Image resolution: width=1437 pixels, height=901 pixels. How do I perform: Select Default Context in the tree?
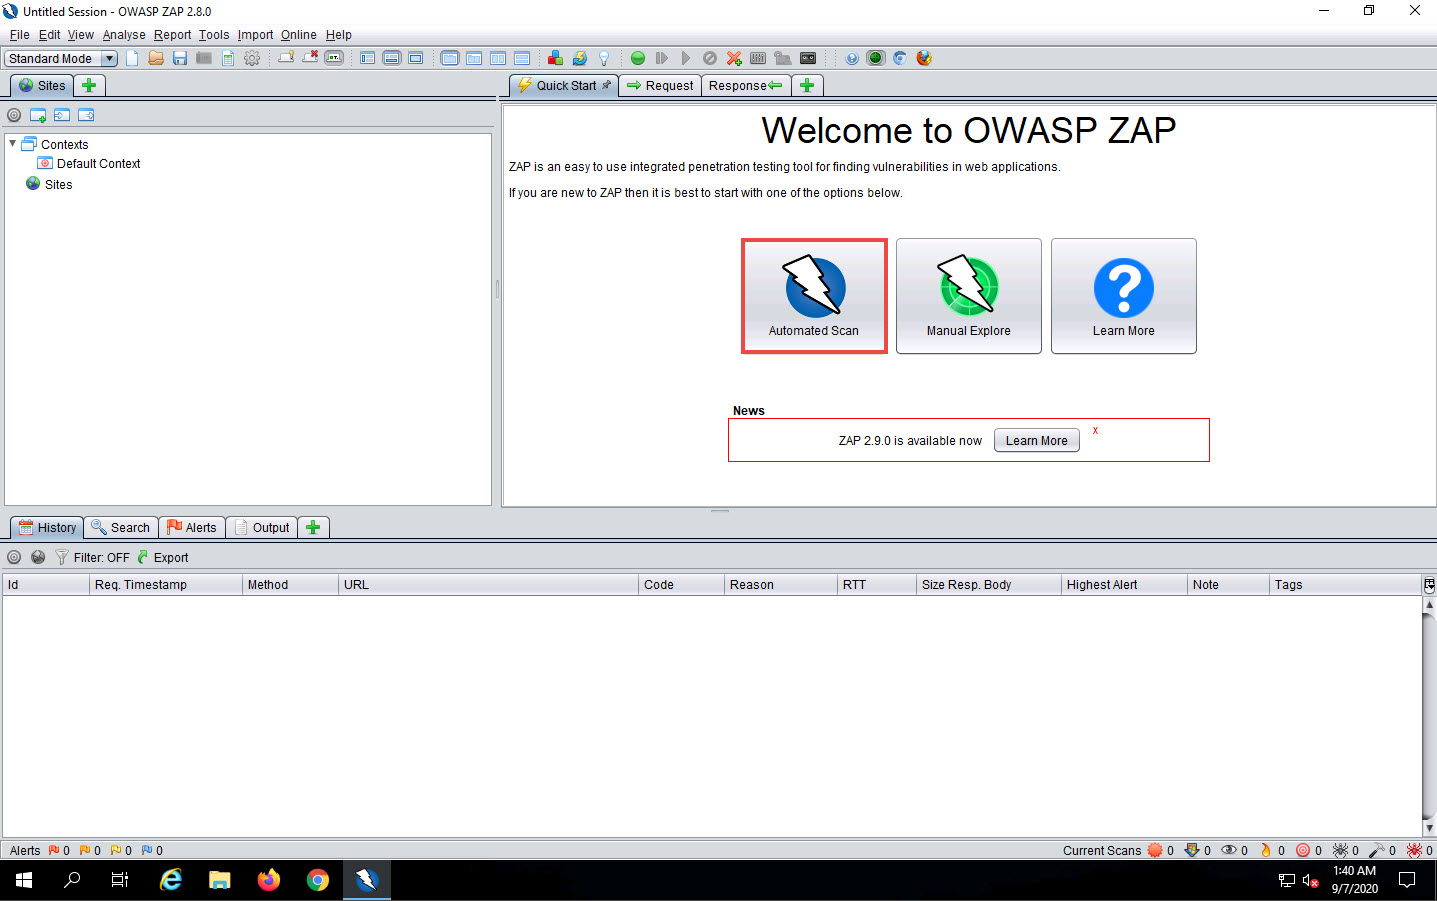coord(98,164)
